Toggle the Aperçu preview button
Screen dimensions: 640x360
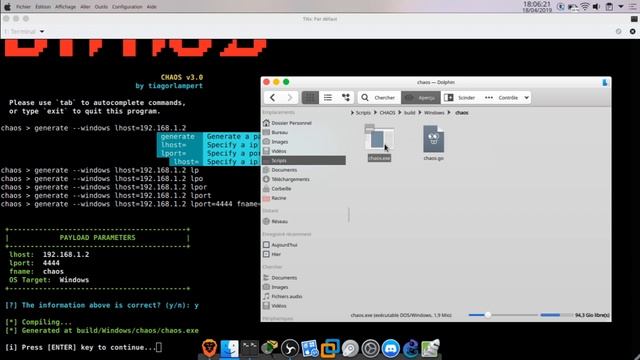[420, 98]
